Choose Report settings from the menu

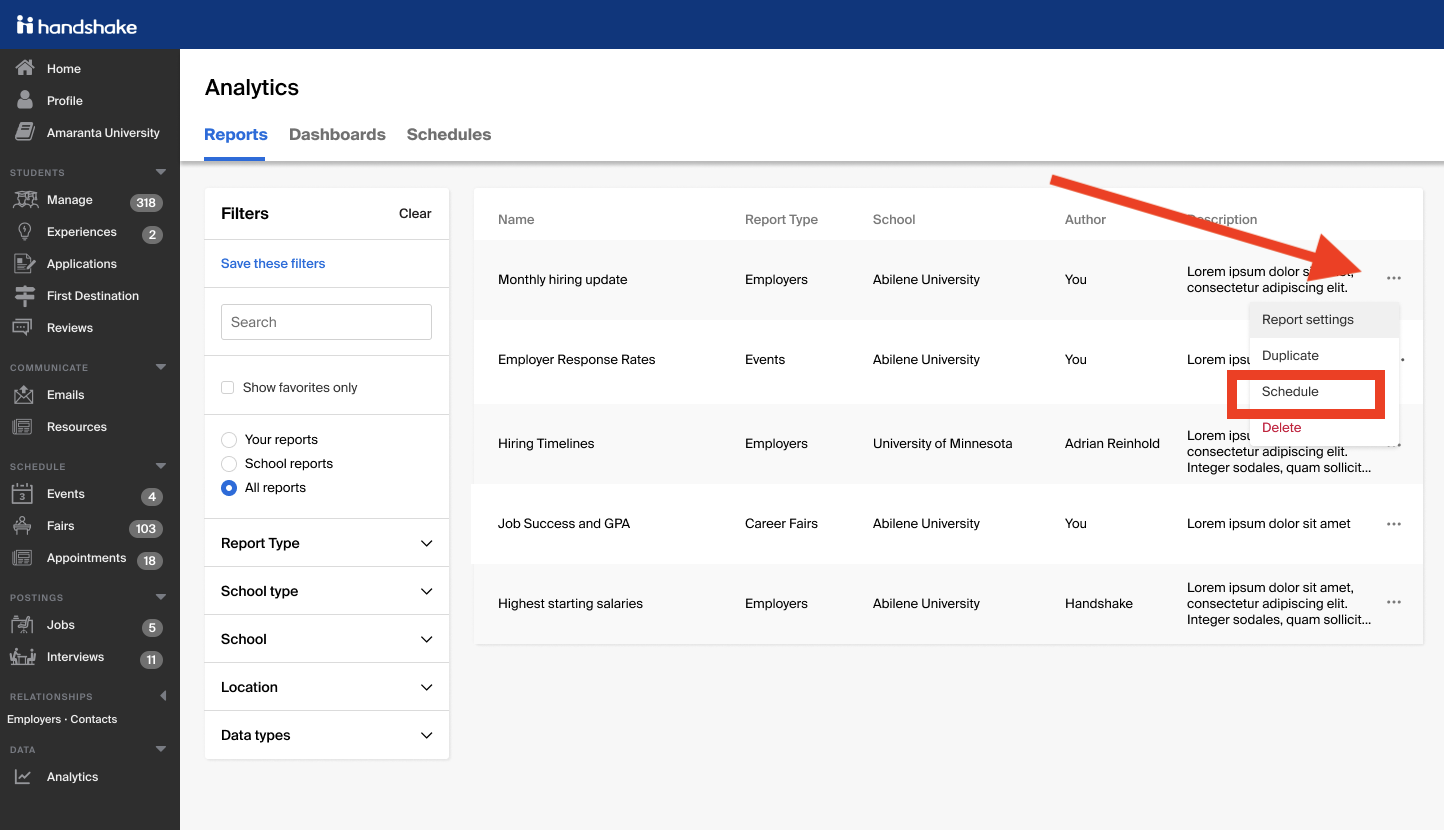coord(1324,320)
